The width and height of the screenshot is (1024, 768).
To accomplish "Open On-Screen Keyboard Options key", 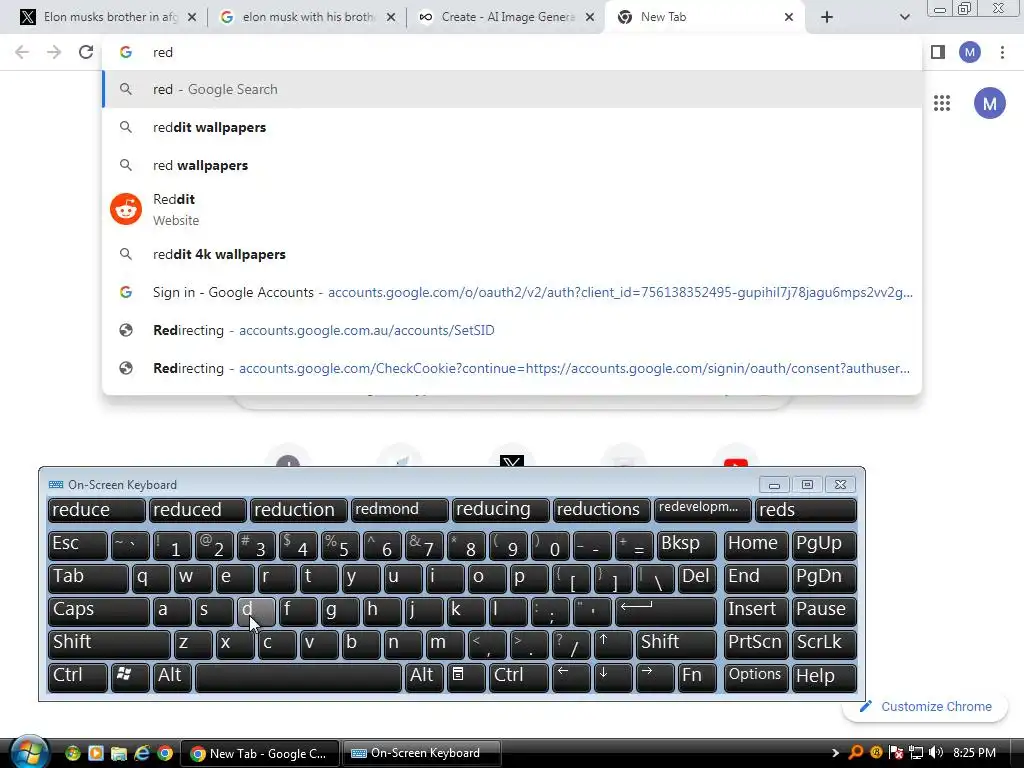I will (756, 677).
